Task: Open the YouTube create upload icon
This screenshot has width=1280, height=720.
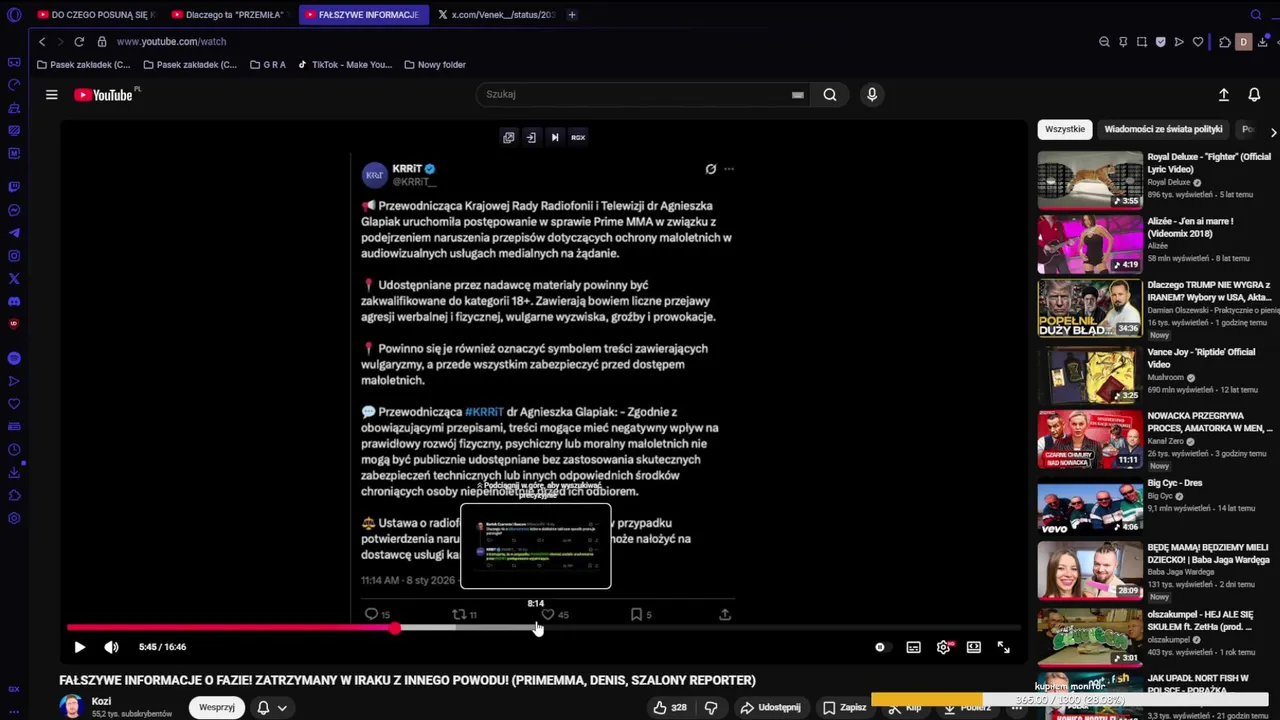Action: [1223, 95]
